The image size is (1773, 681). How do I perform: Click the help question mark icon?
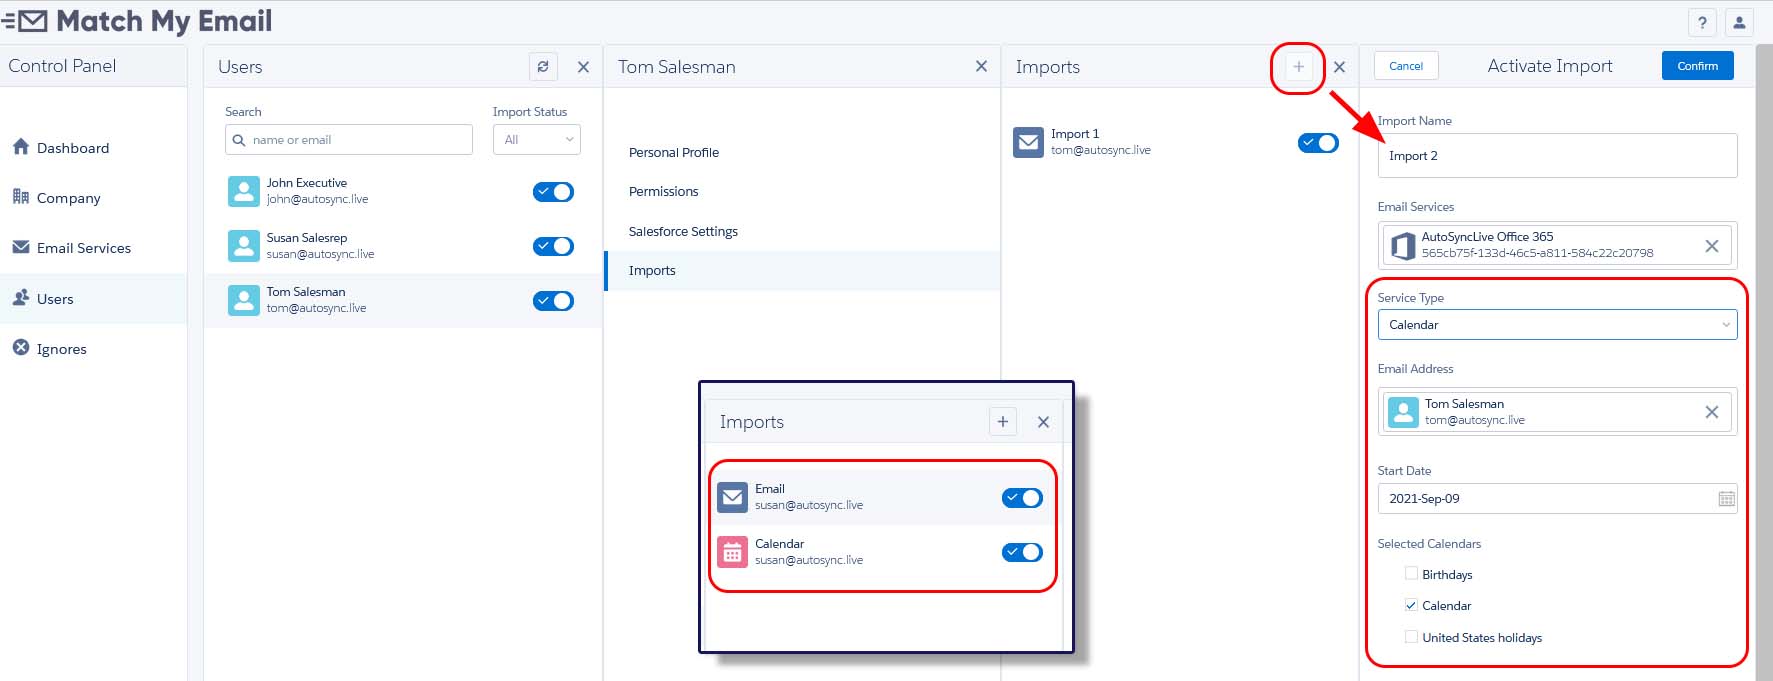1702,23
